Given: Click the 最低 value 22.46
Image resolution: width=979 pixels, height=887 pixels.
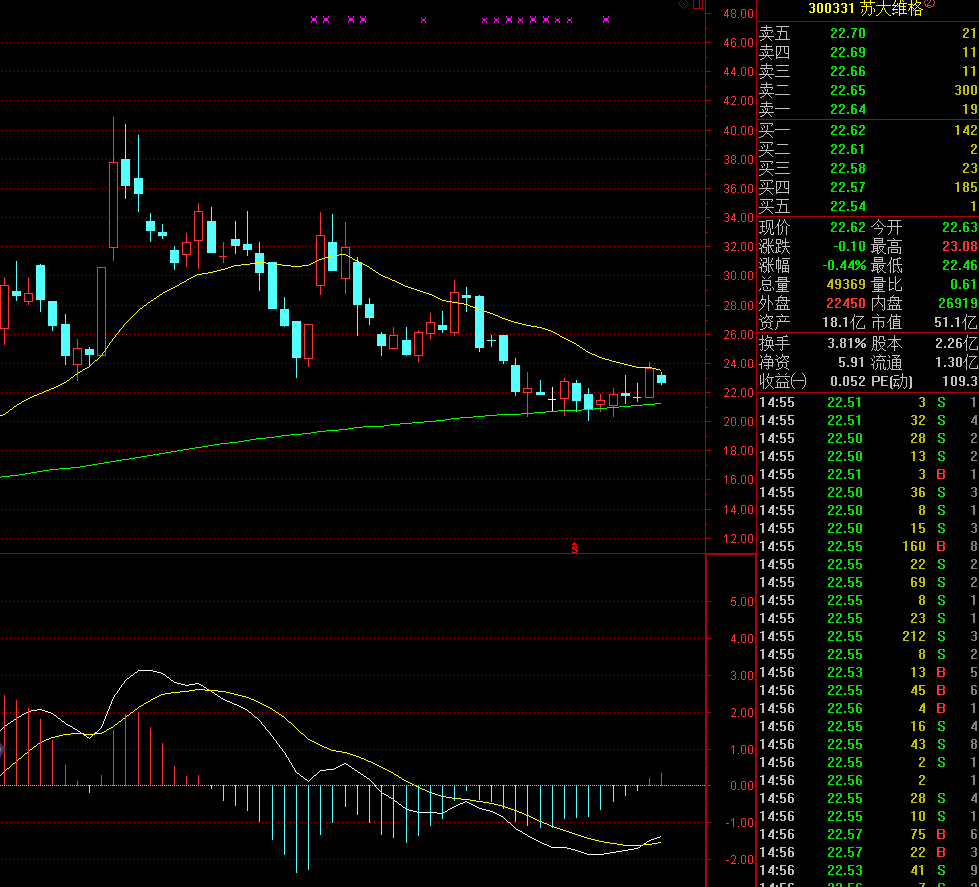Looking at the screenshot, I should click(960, 265).
